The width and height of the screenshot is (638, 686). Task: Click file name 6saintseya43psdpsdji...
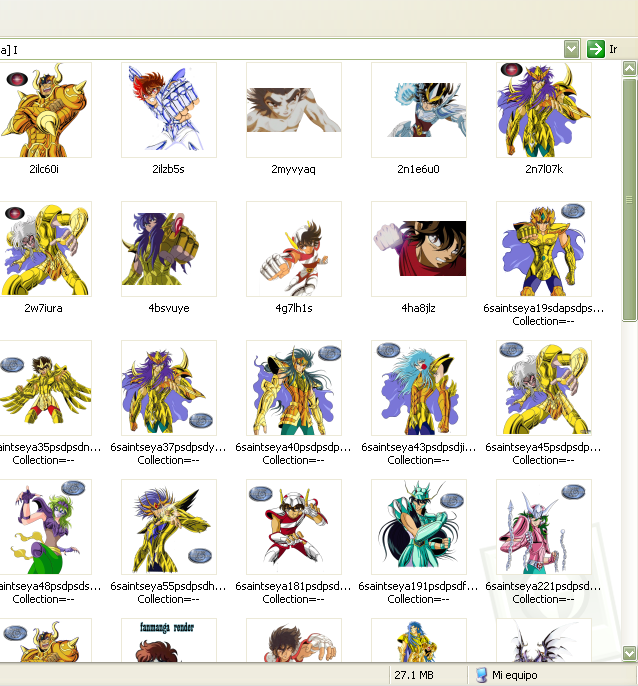click(x=418, y=448)
